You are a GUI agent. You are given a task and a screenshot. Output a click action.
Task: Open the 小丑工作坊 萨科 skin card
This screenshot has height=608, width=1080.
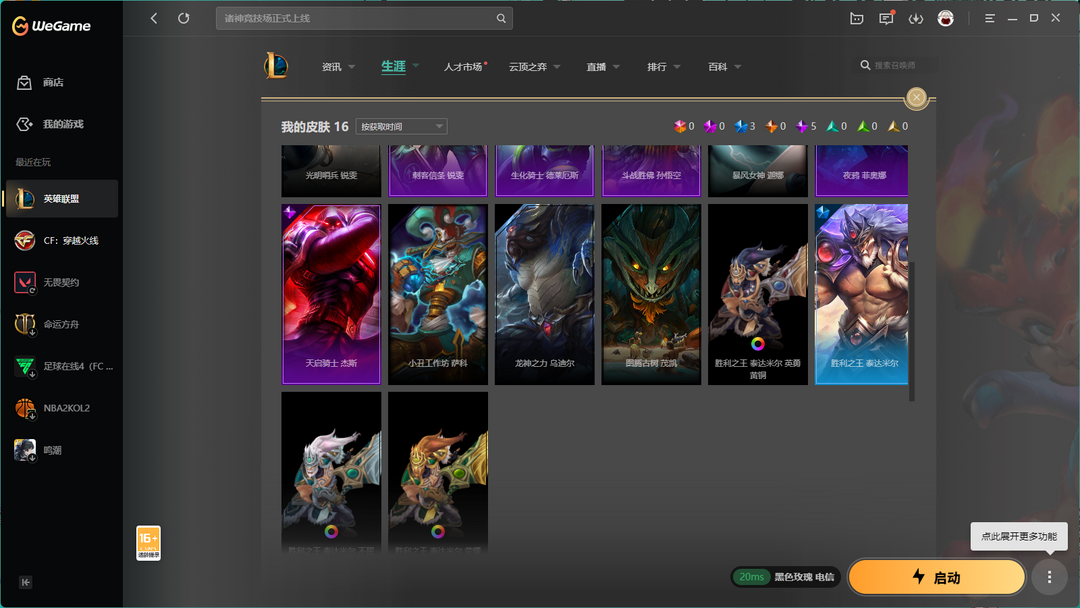[438, 294]
